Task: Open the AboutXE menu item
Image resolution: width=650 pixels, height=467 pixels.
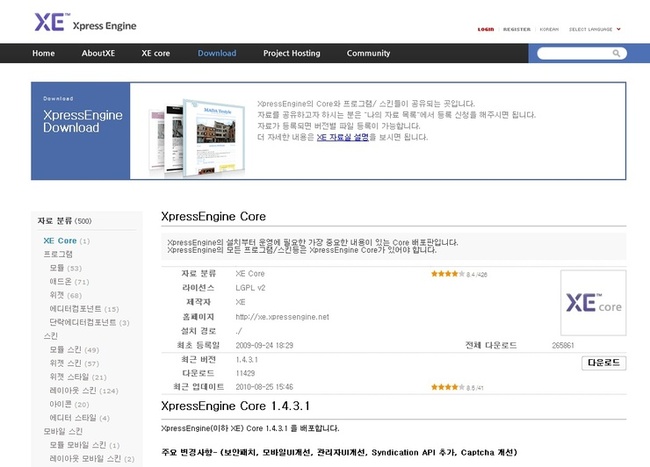Action: click(98, 53)
